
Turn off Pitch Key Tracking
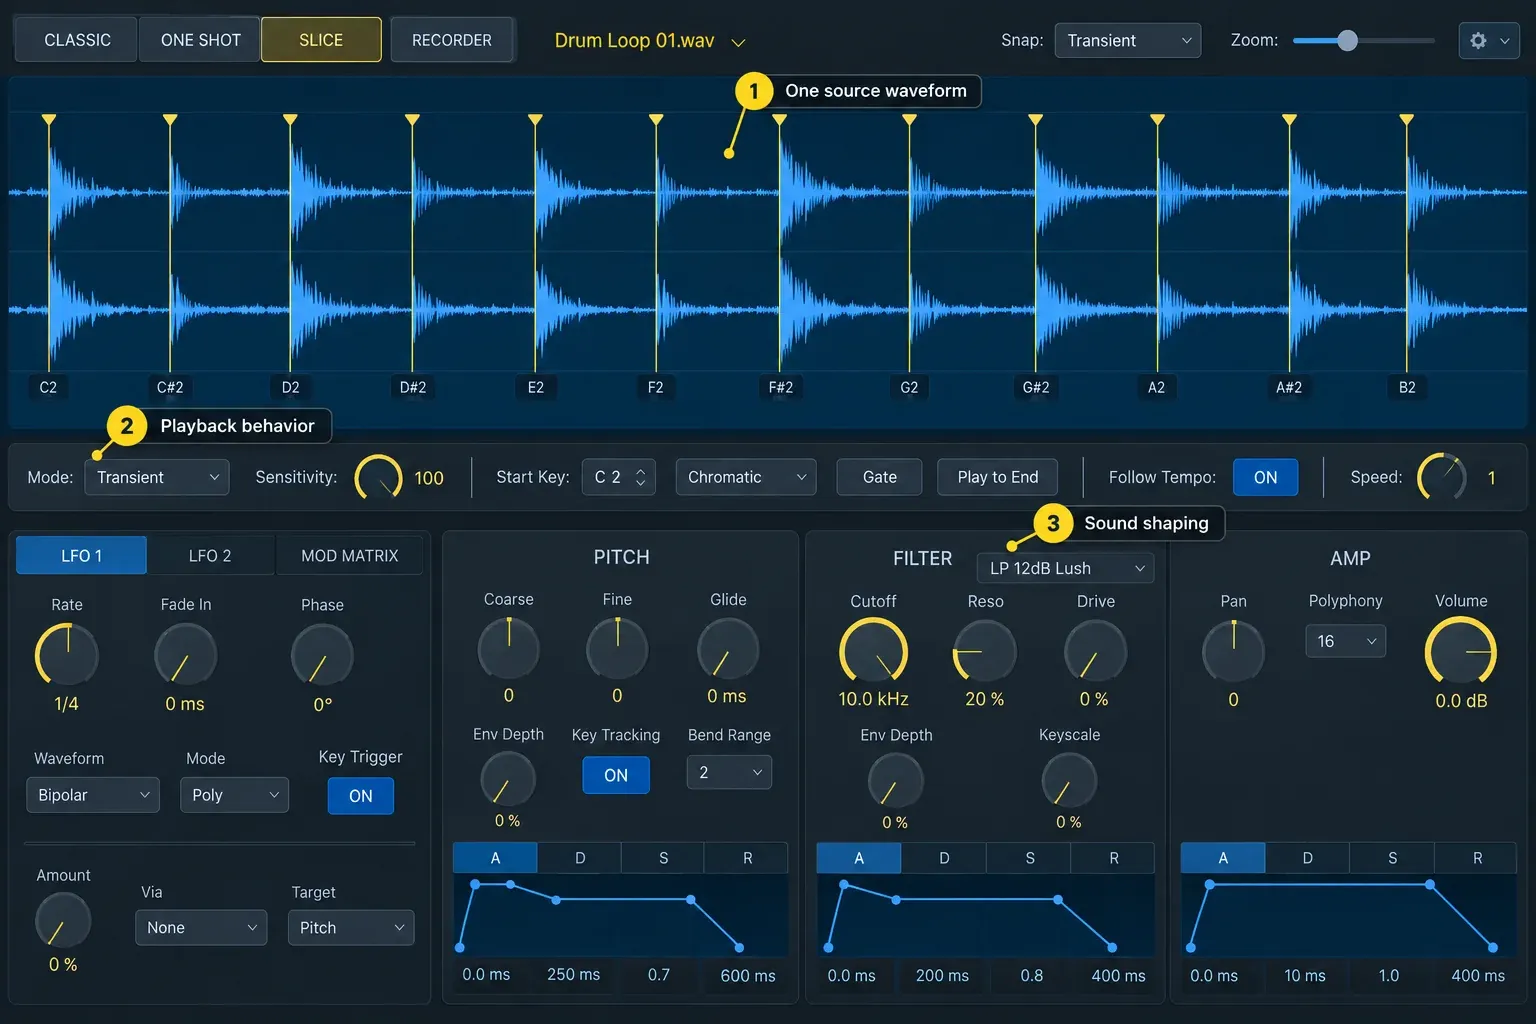(x=616, y=775)
